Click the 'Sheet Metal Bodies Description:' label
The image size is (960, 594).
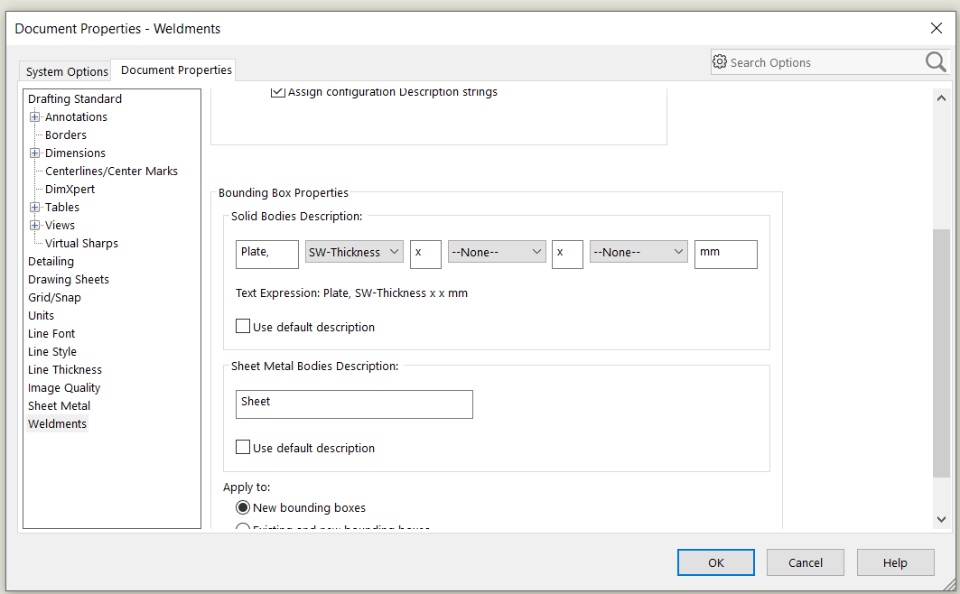coord(315,366)
